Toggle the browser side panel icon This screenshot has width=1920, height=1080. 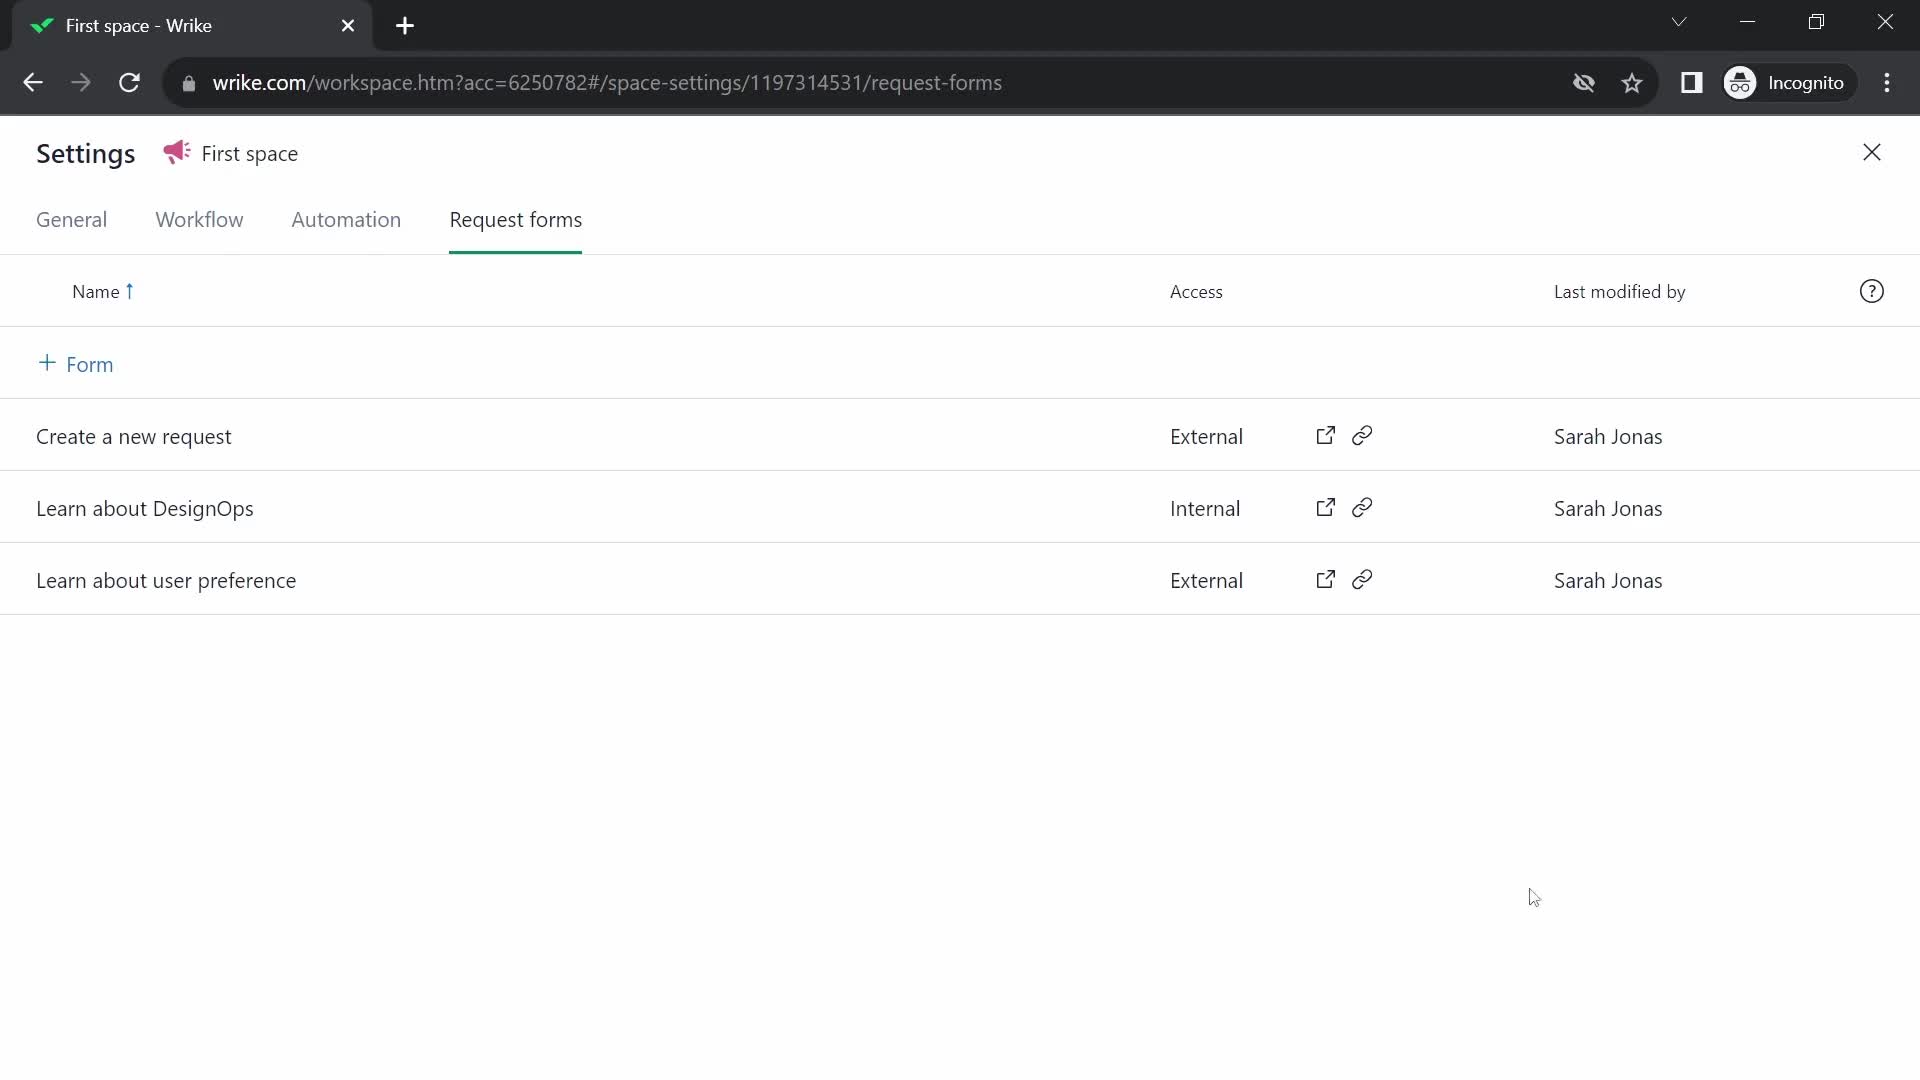(1691, 83)
